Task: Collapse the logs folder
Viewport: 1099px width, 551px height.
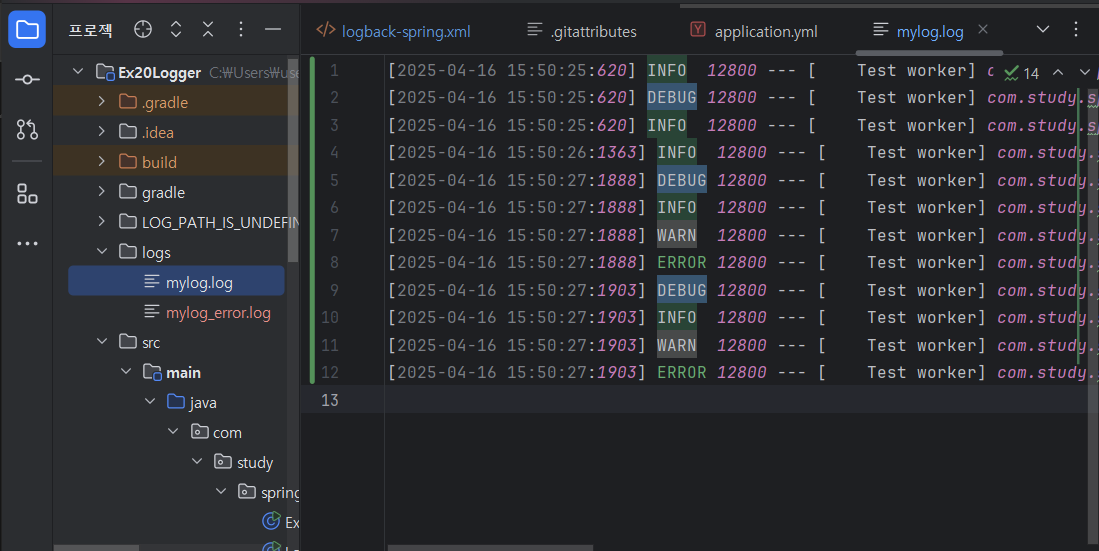Action: click(x=101, y=252)
